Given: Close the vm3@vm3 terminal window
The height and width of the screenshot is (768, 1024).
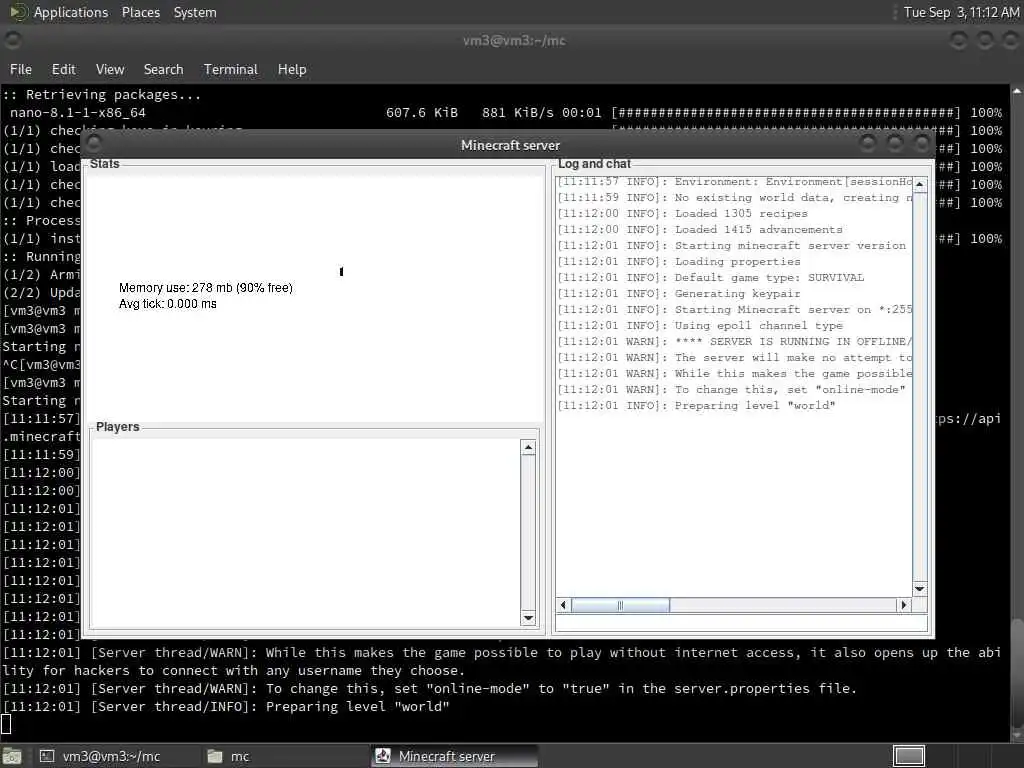Looking at the screenshot, I should (1010, 40).
